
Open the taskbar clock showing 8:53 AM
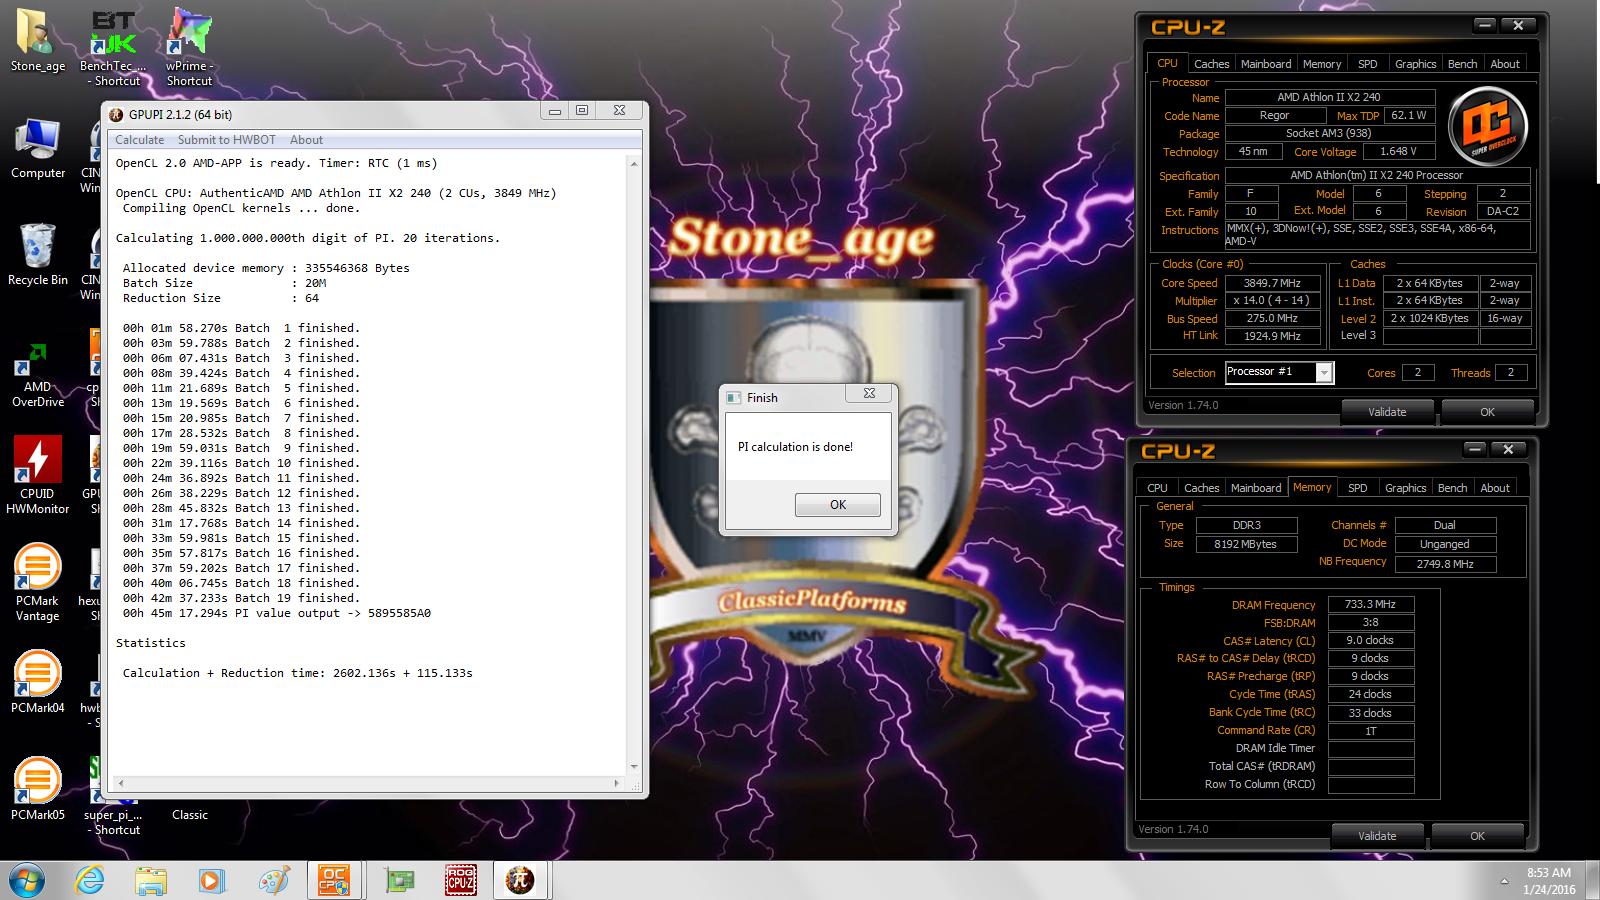click(1549, 881)
